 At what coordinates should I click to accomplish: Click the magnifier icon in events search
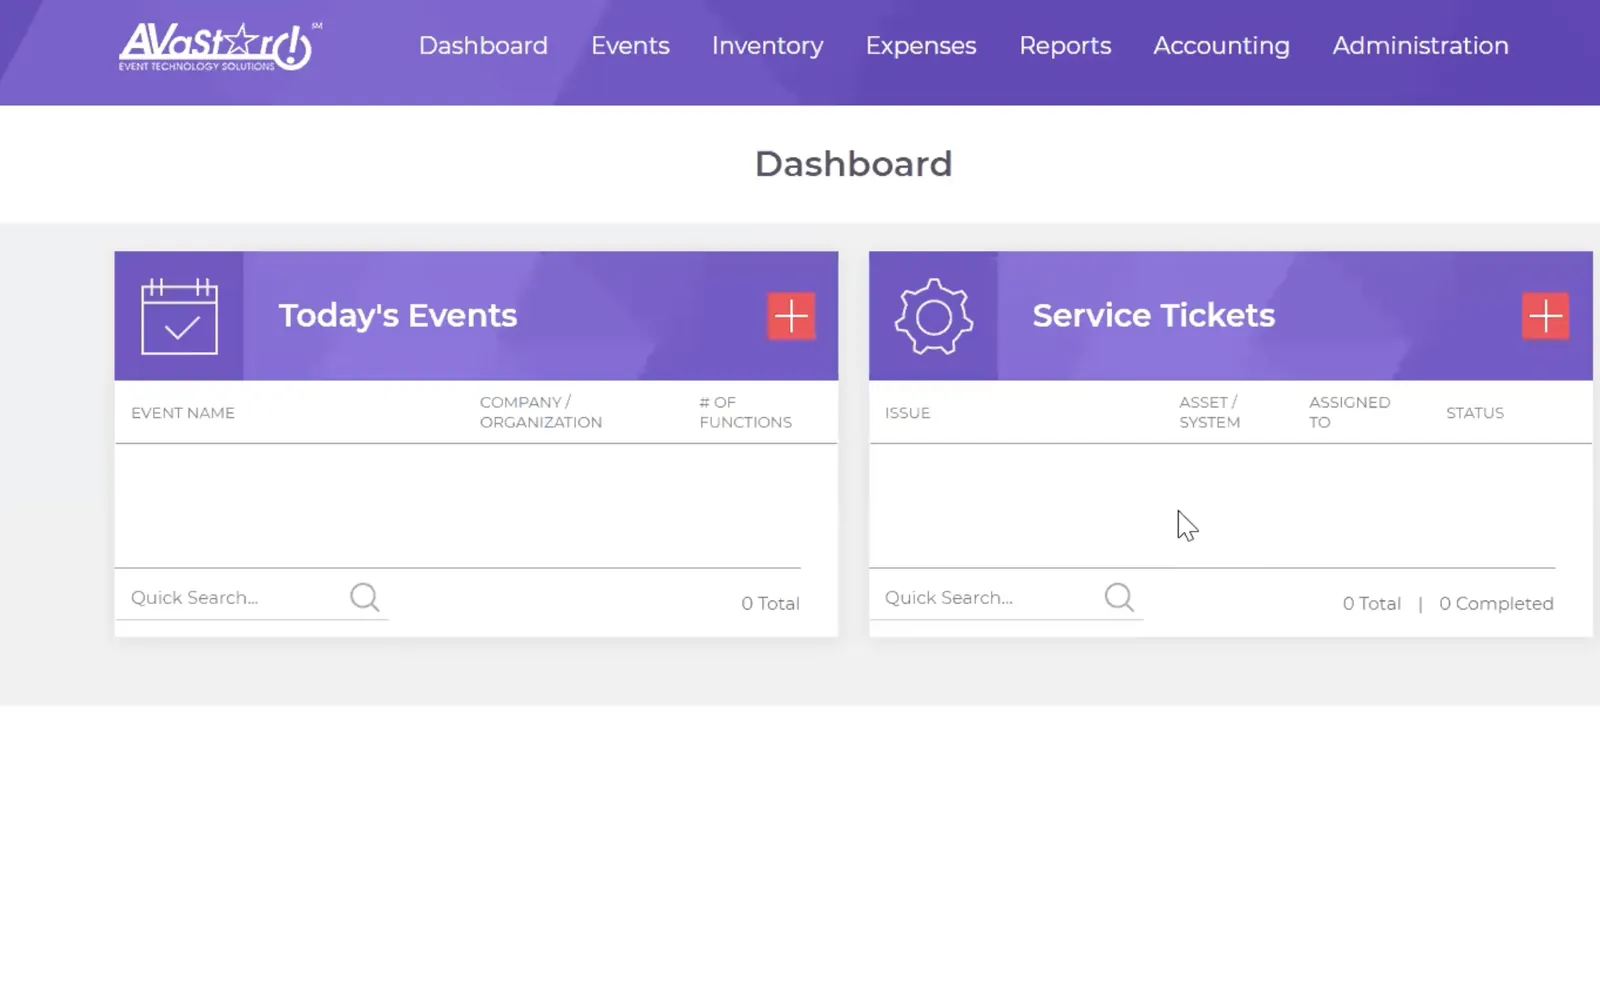(365, 597)
